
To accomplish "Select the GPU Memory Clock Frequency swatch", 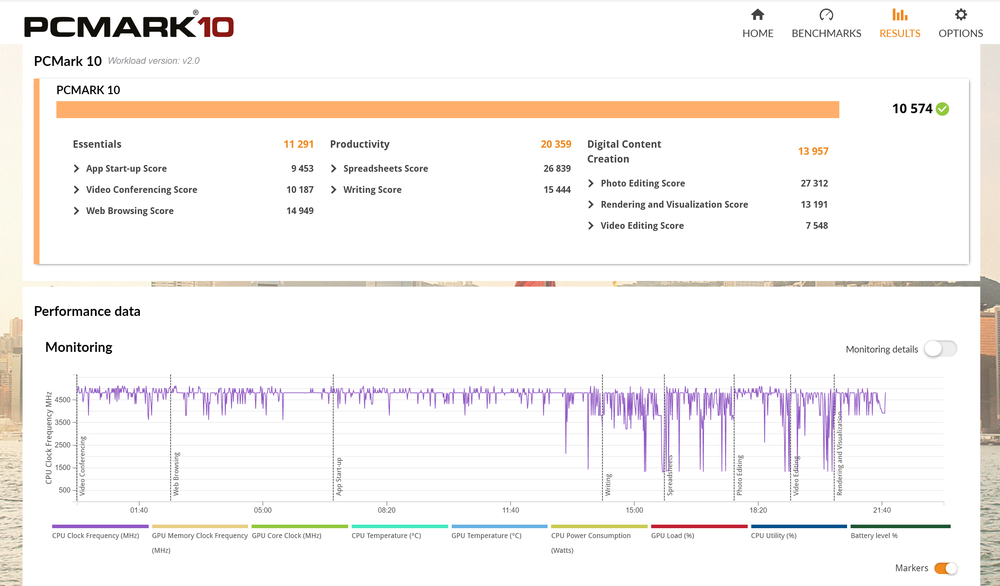I will click(x=200, y=526).
